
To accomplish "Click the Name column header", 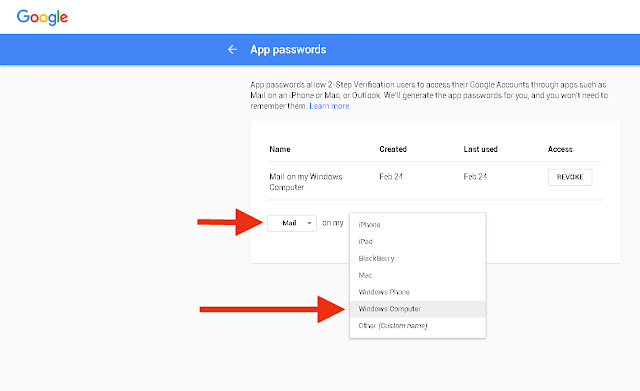I will pyautogui.click(x=280, y=149).
